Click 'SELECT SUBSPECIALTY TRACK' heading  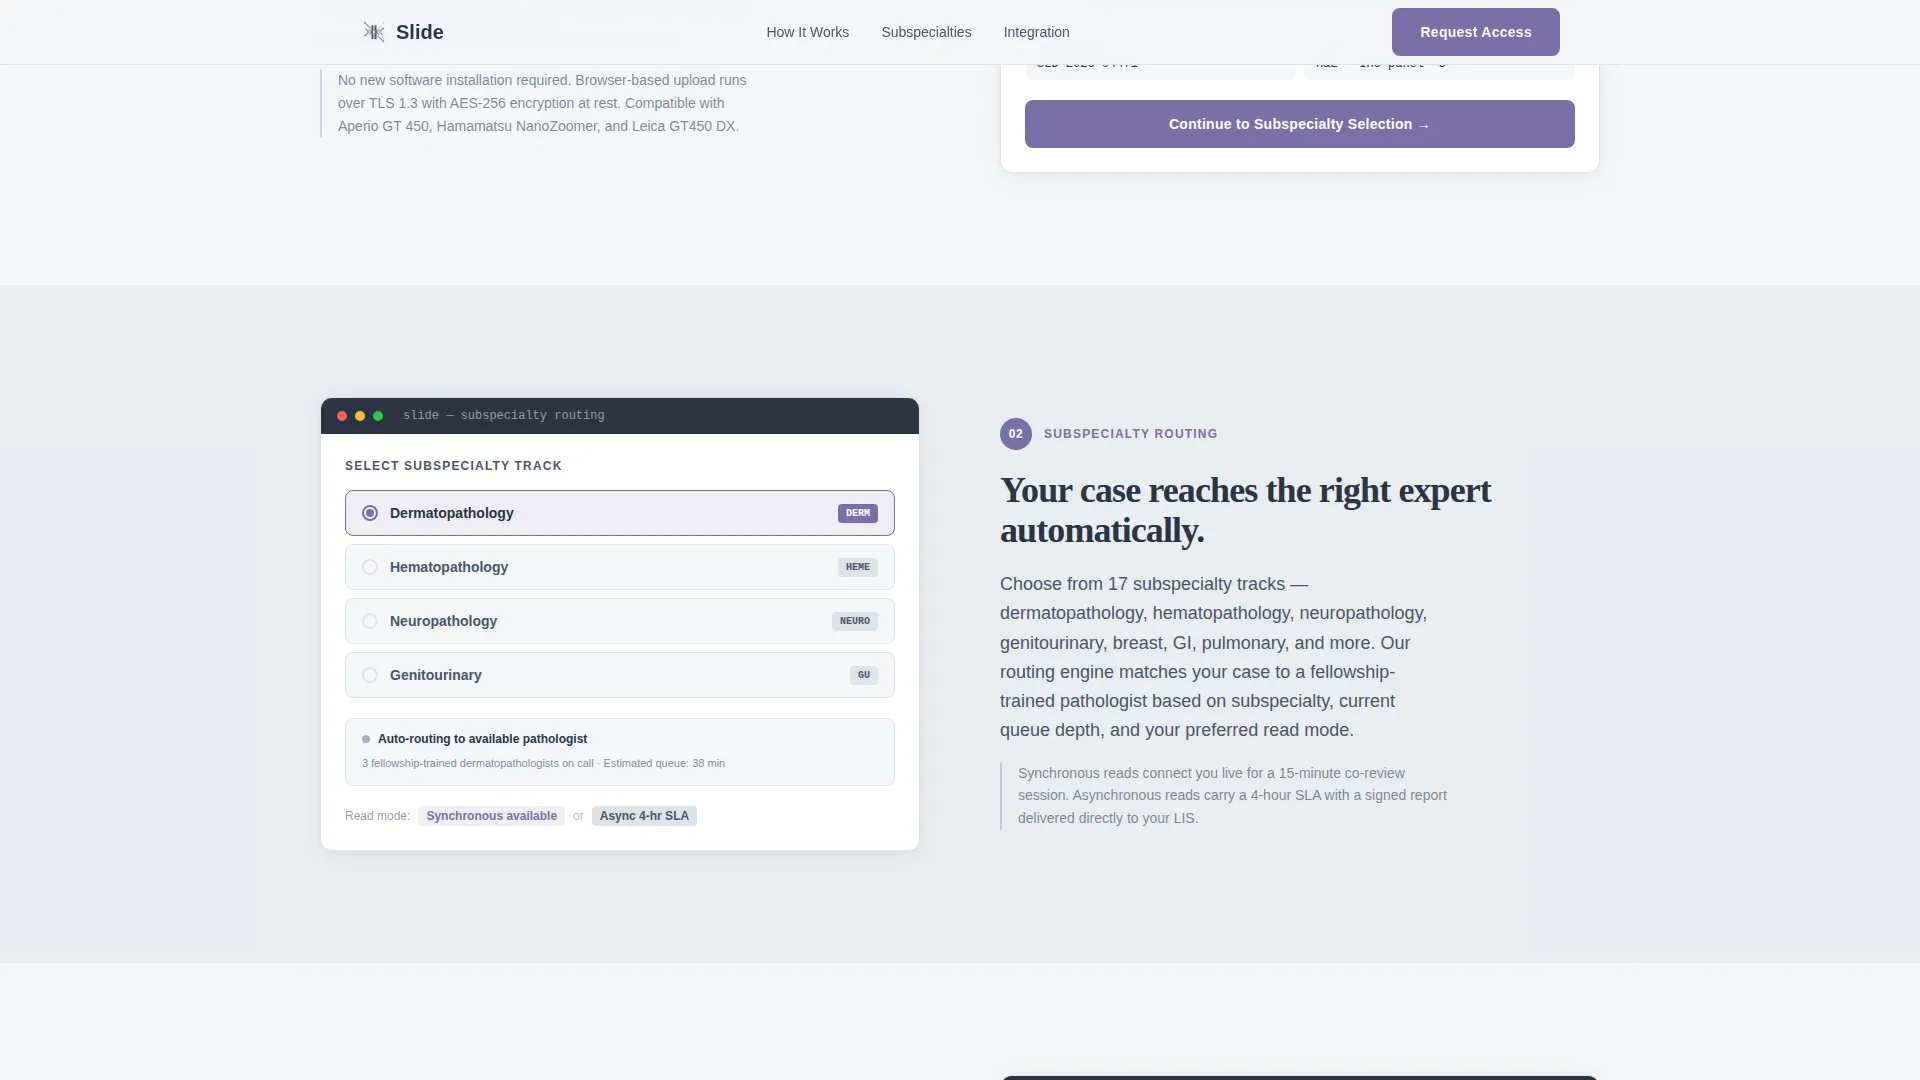tap(453, 466)
